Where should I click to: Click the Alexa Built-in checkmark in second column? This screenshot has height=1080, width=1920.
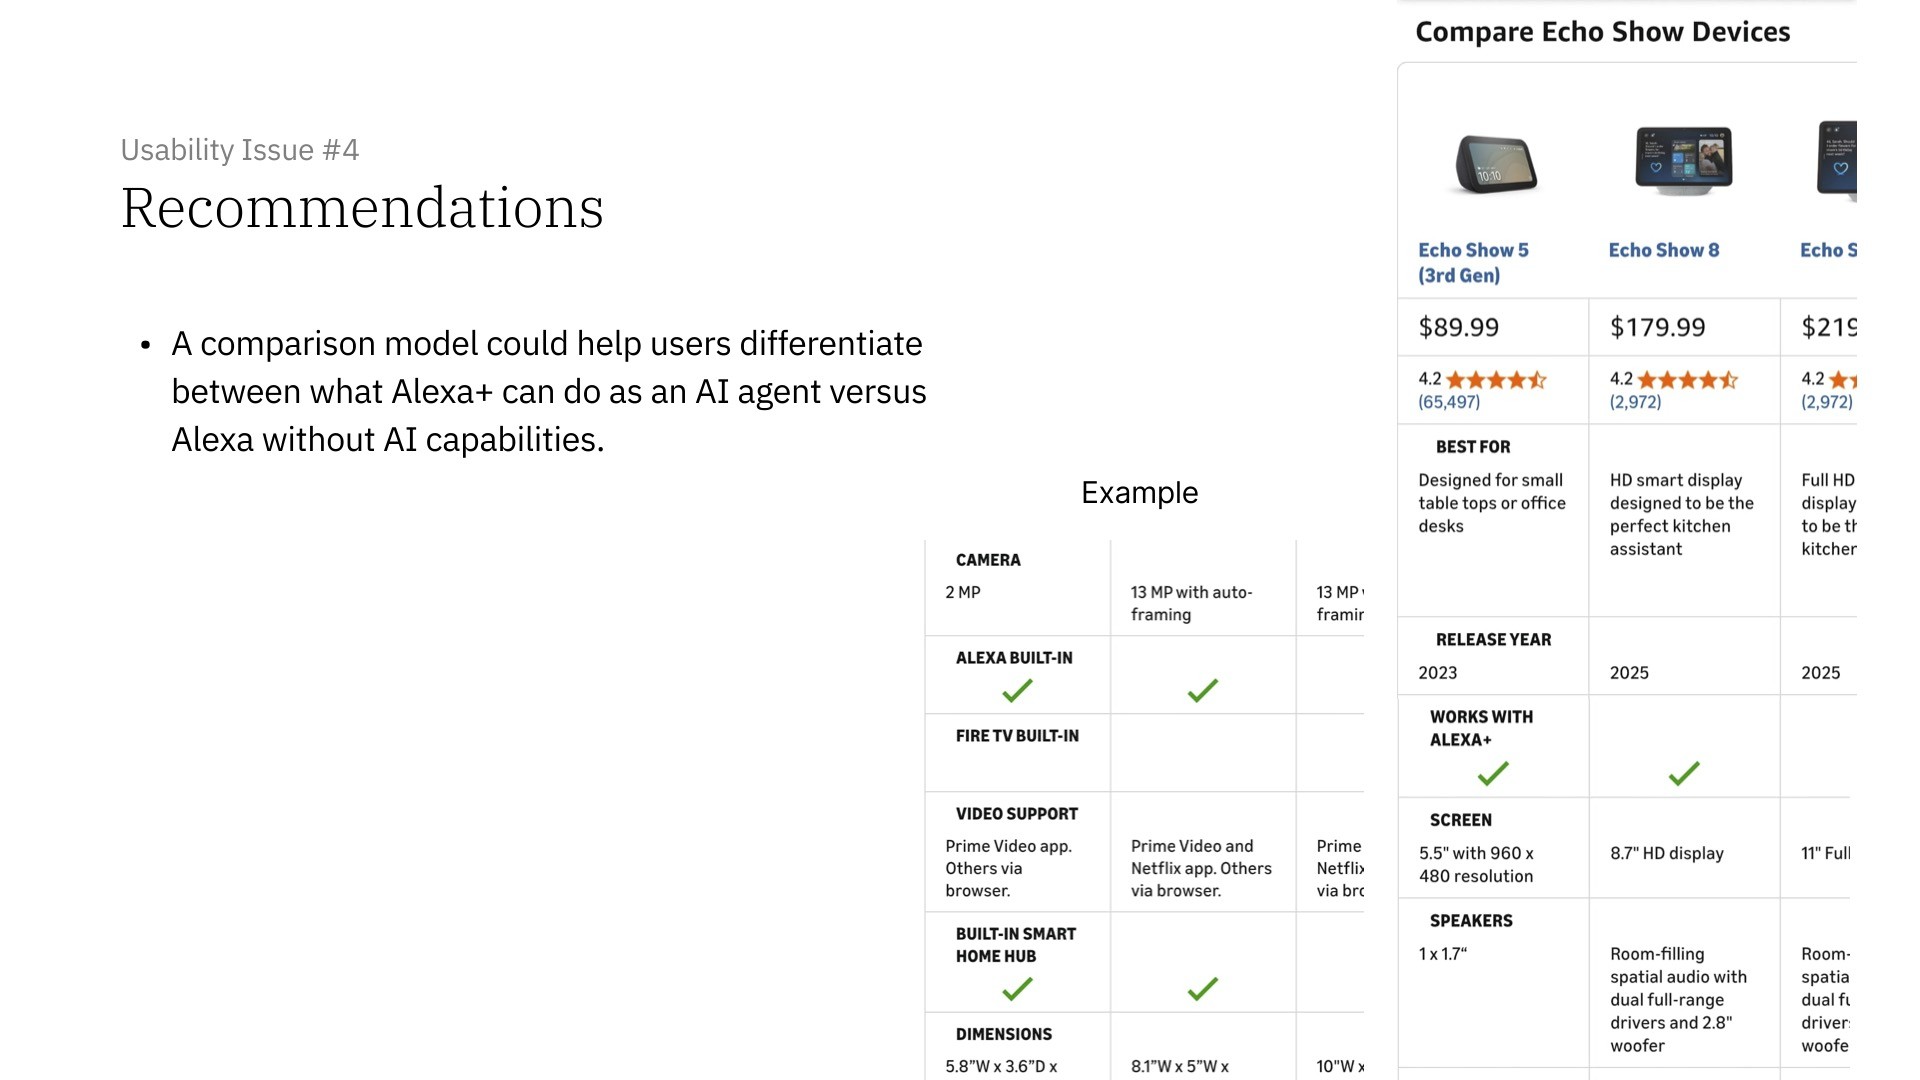(1203, 690)
